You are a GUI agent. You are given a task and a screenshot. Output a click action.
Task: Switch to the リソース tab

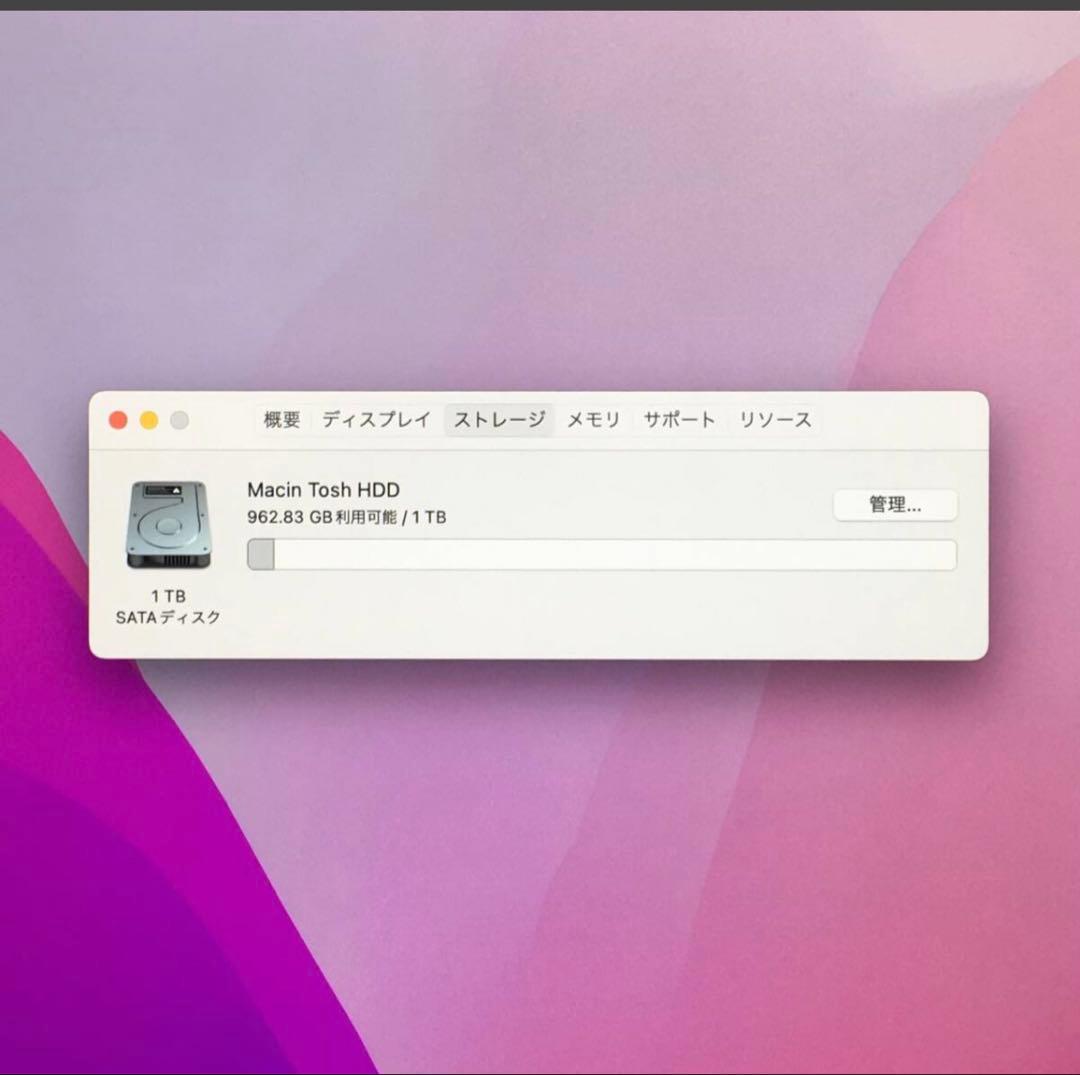775,420
